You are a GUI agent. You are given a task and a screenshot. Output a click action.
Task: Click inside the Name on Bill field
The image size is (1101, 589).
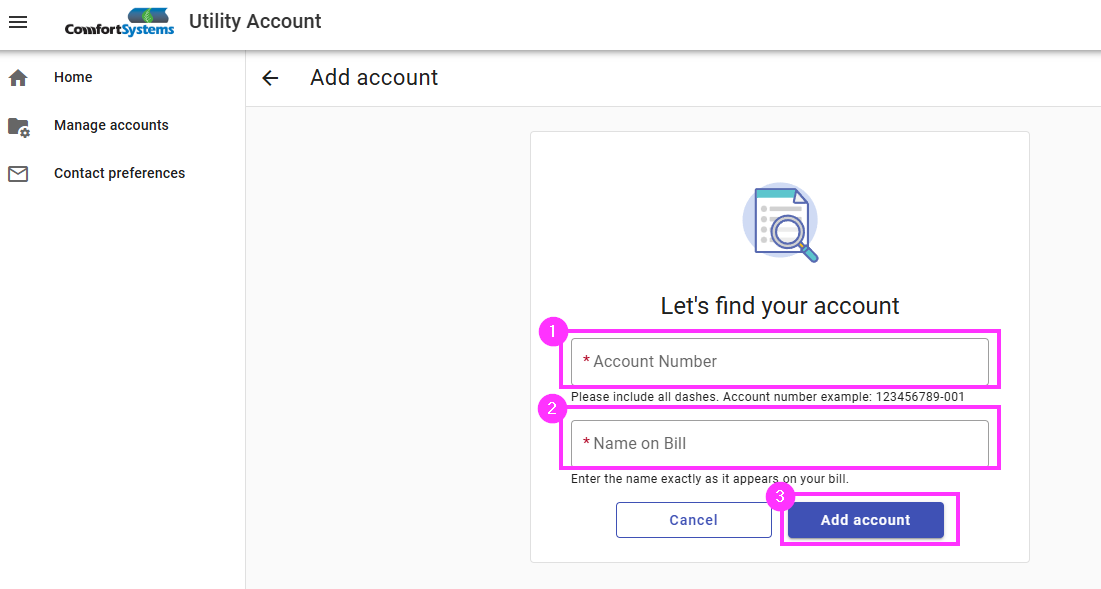pos(780,442)
